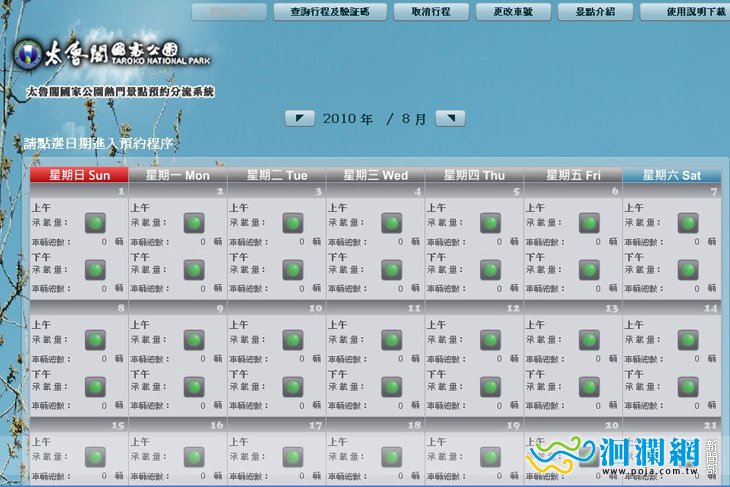Open 查詢行程及驗證碼 menu button
Viewport: 730px width, 487px height.
pyautogui.click(x=330, y=12)
